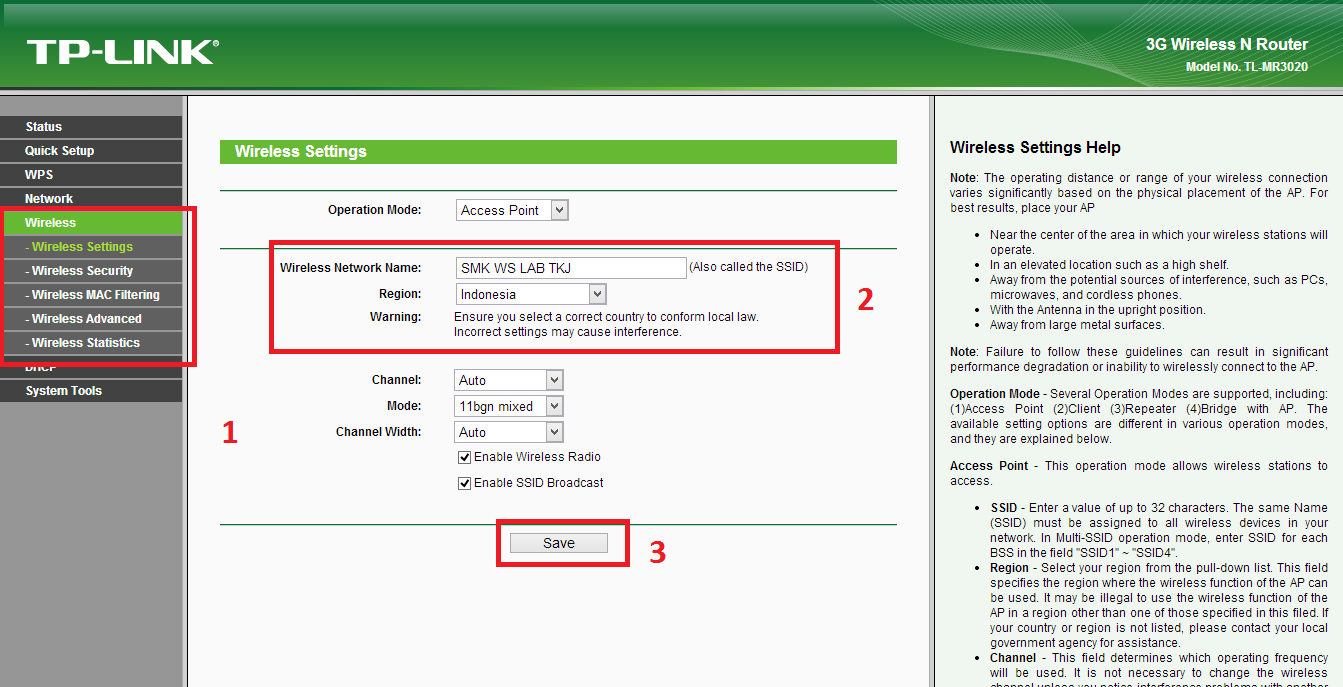Open the WPS menu

[x=91, y=175]
